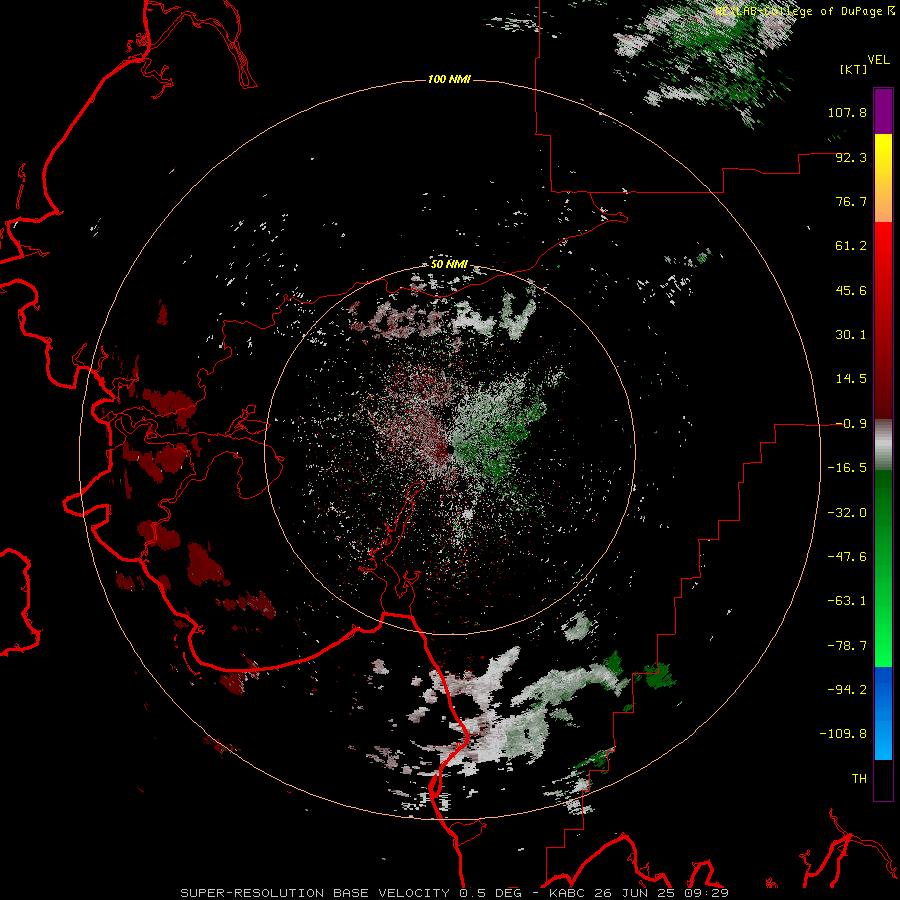Click the -47.6 velocity scale value
Screen dimensions: 900x900
point(847,557)
